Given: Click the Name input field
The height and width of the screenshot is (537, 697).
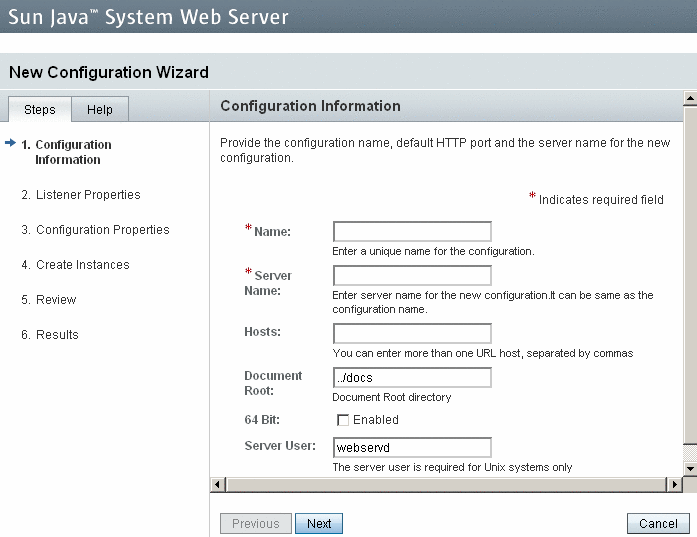Looking at the screenshot, I should 412,232.
